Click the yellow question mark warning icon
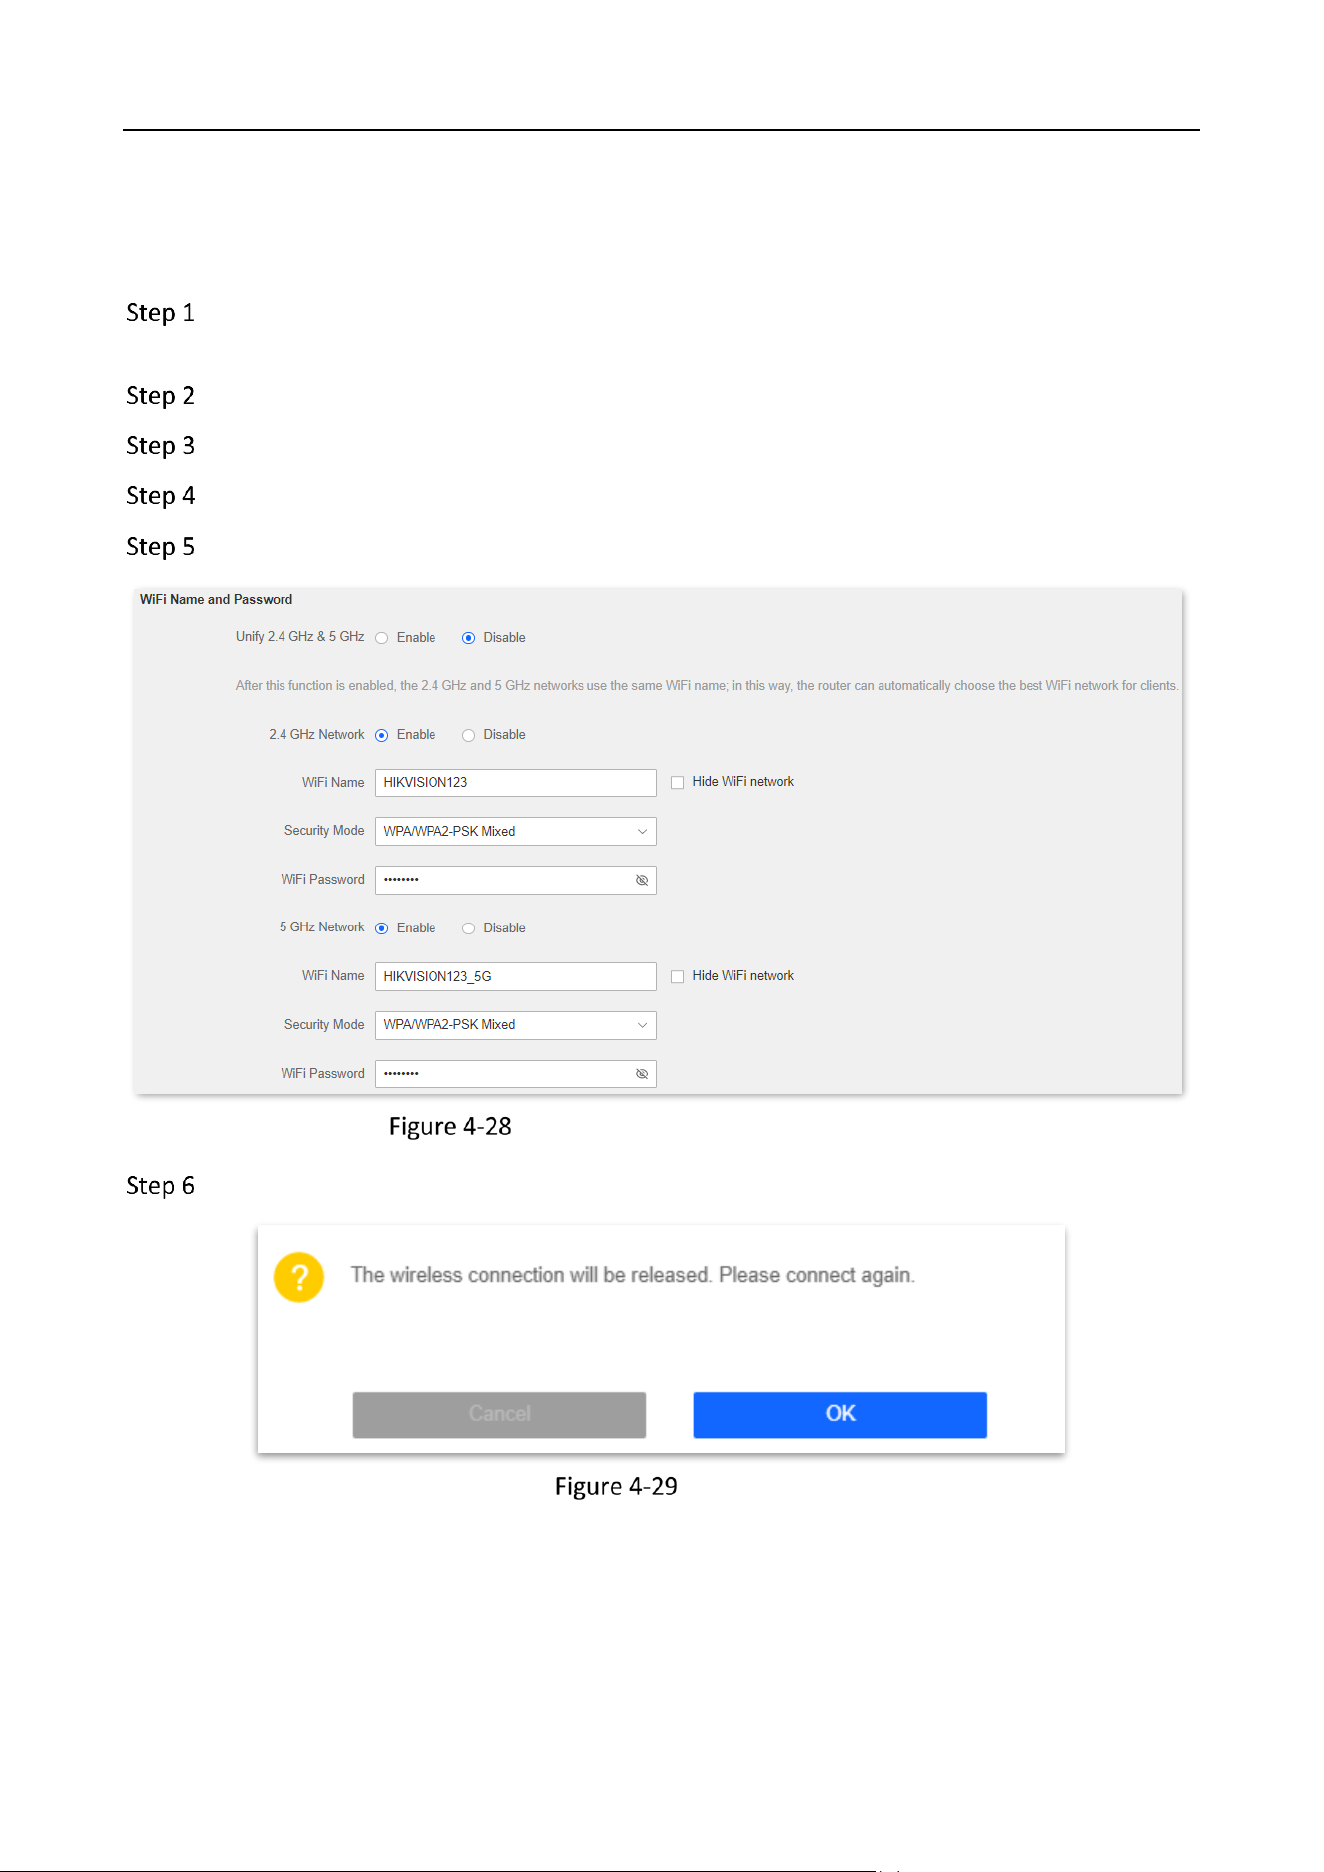 pos(299,1277)
